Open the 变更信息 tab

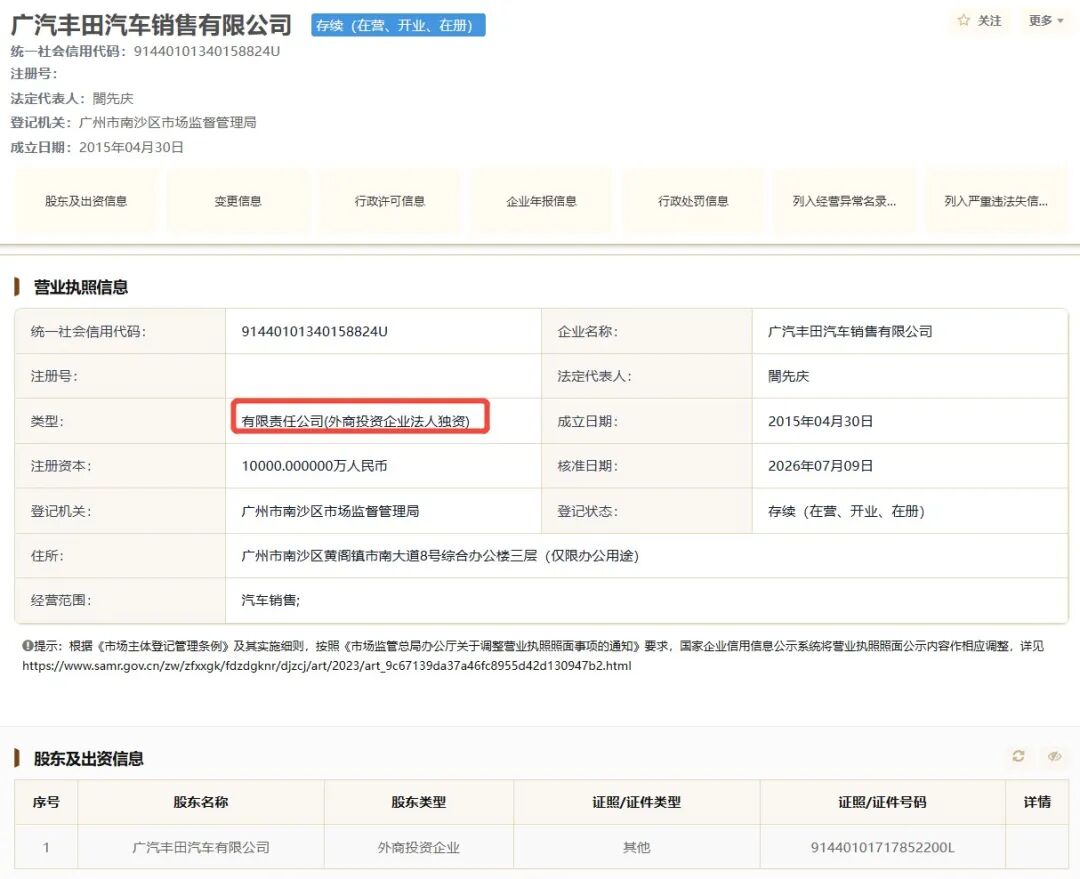click(x=238, y=201)
